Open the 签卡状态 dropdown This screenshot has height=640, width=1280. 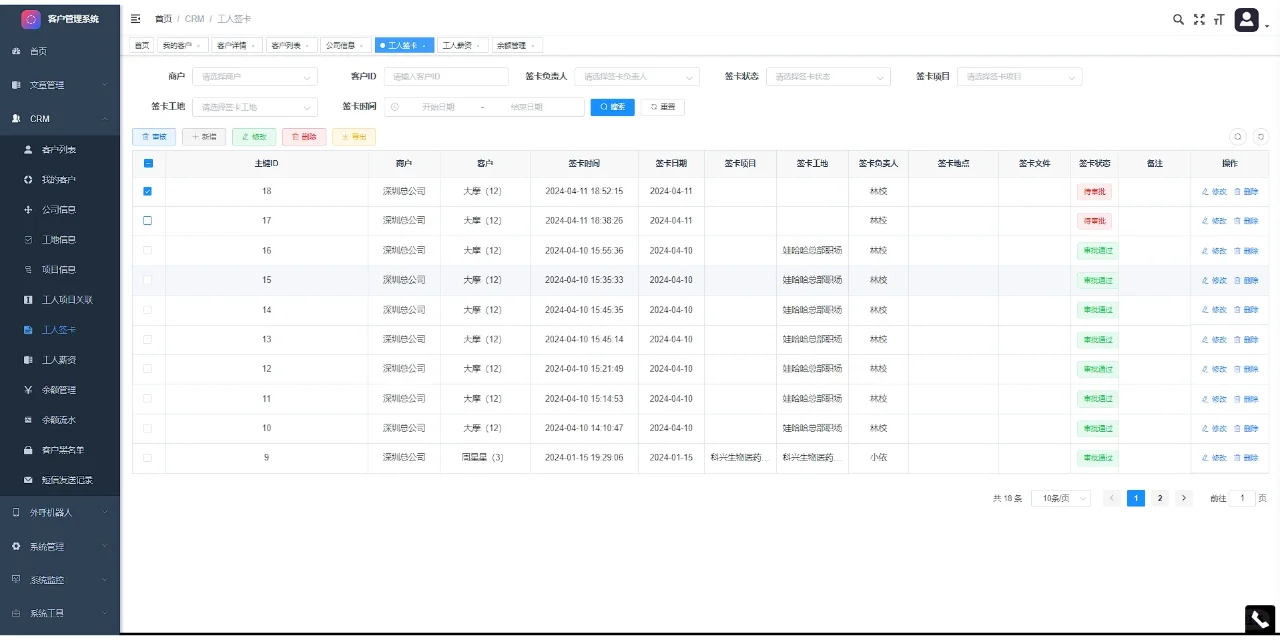(828, 75)
